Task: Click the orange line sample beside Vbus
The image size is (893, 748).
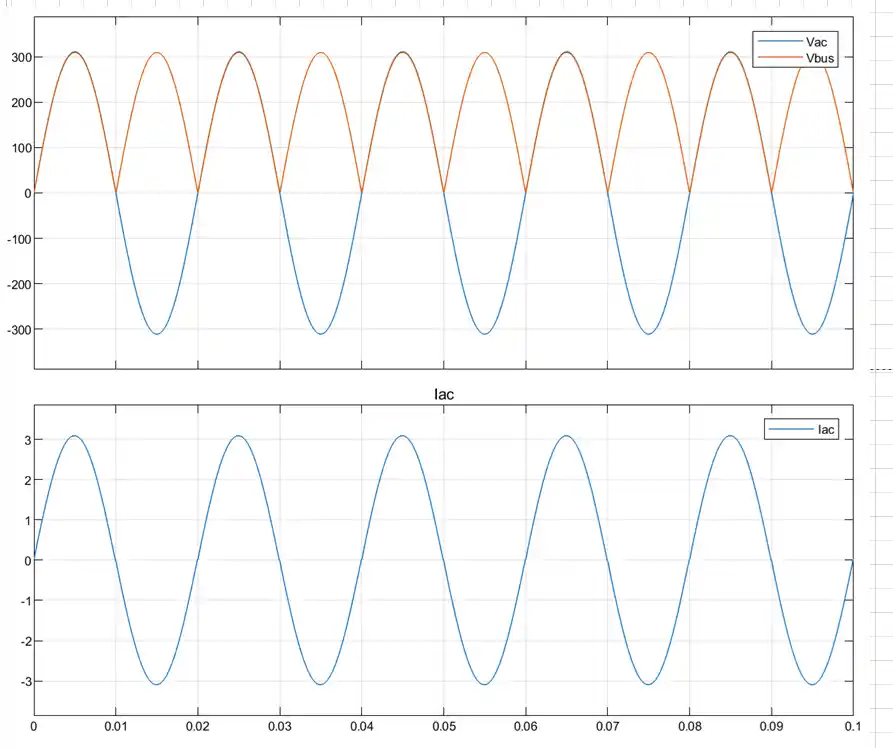Action: click(x=780, y=58)
